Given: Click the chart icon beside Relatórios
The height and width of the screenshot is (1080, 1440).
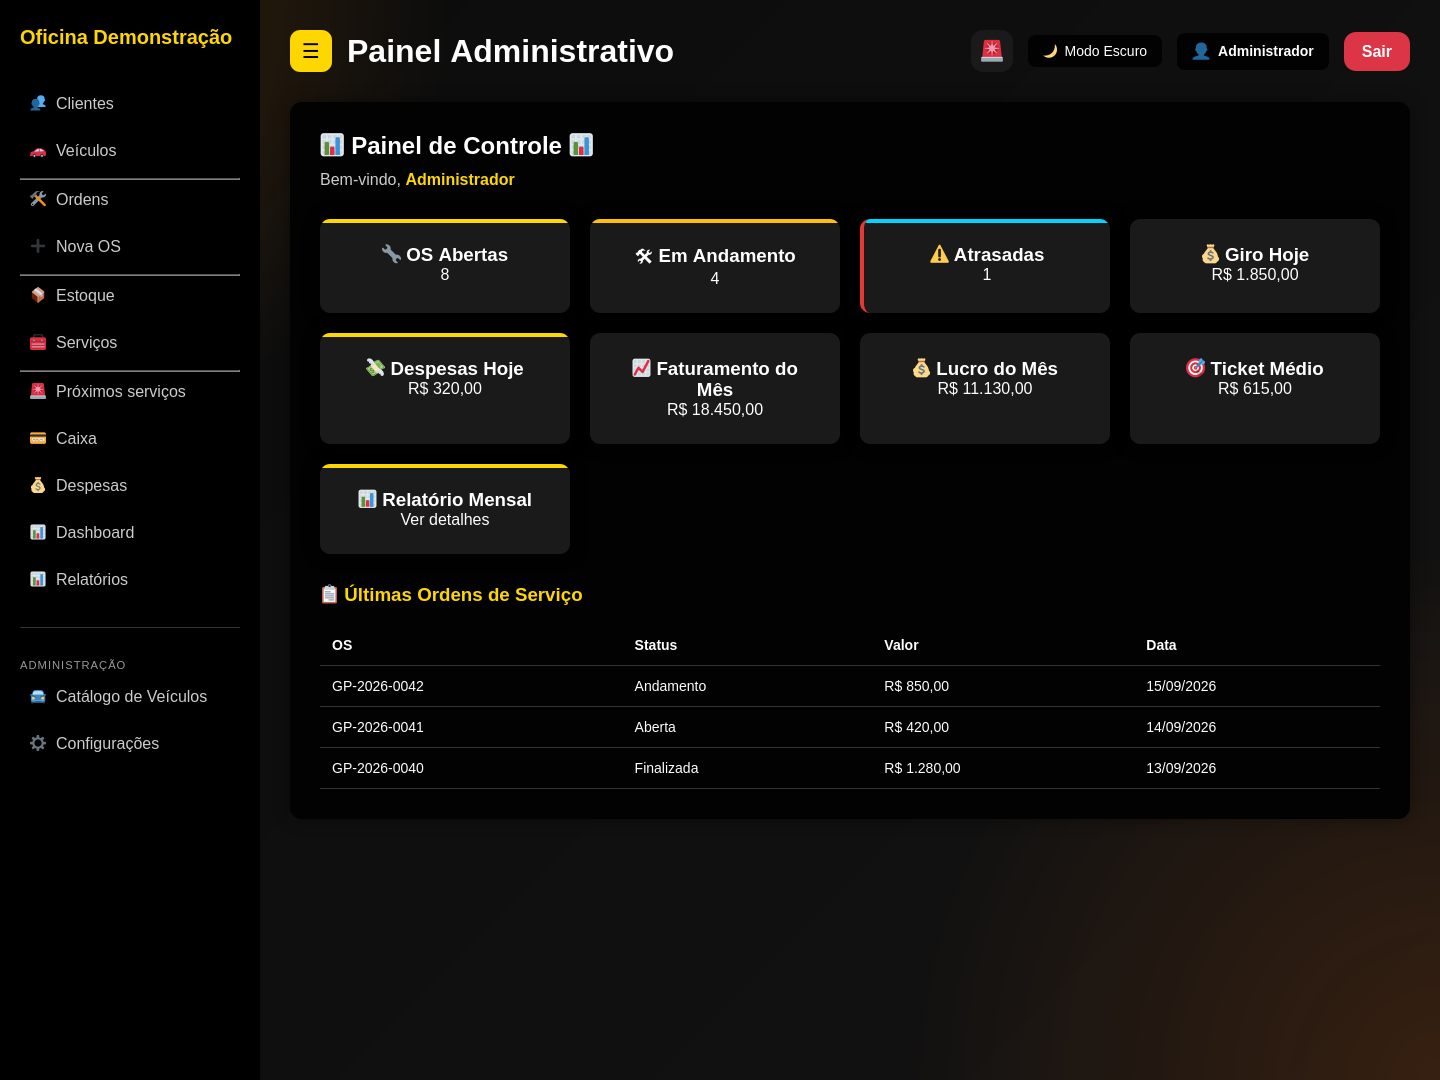Looking at the screenshot, I should [x=38, y=579].
